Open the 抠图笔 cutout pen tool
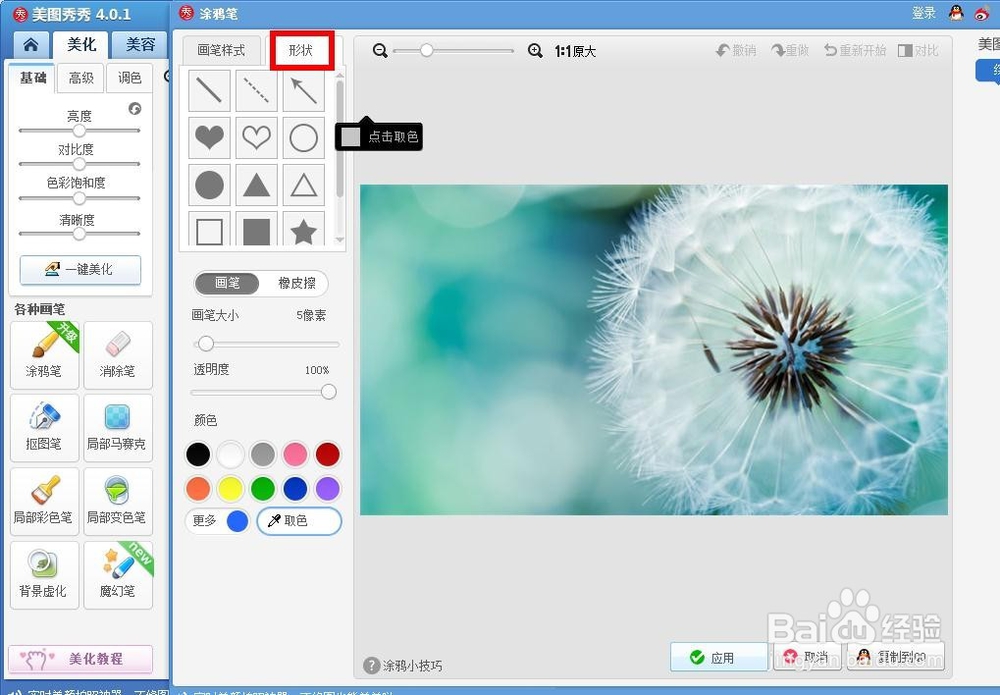The image size is (1000, 695). pos(45,428)
